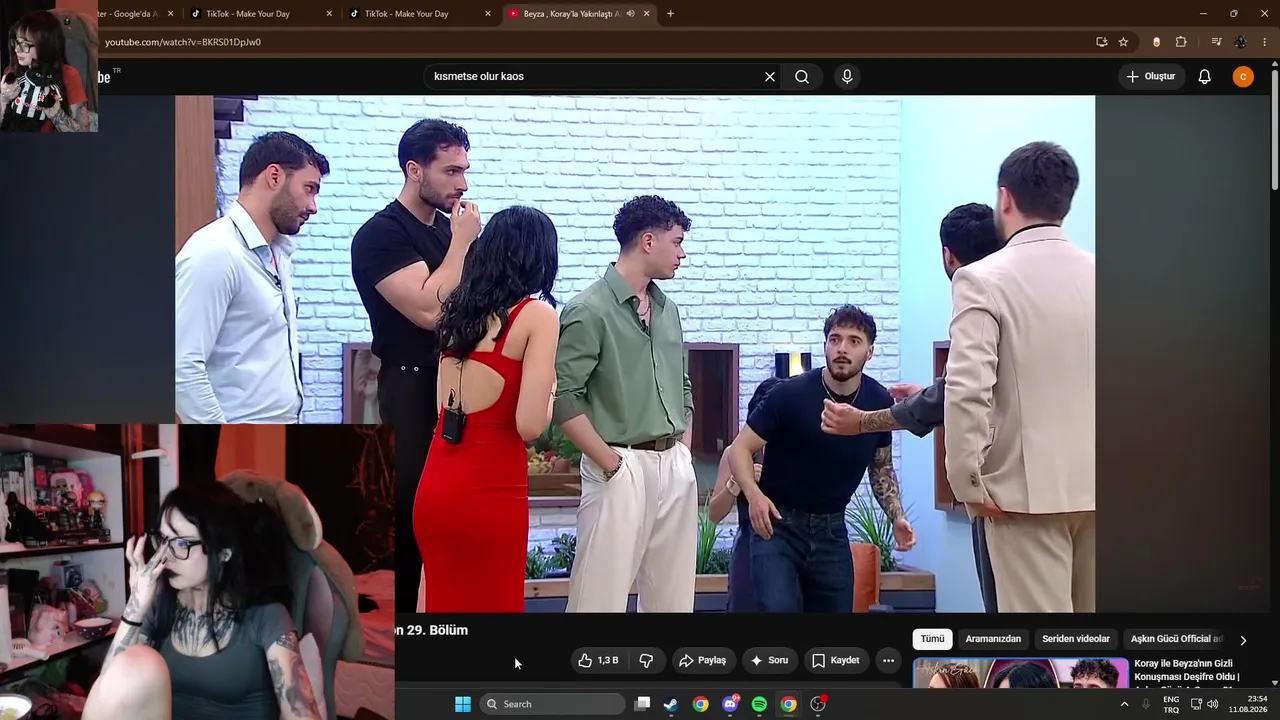Viewport: 1280px width, 720px height.
Task: Click the YouTube video player area
Action: (635, 354)
